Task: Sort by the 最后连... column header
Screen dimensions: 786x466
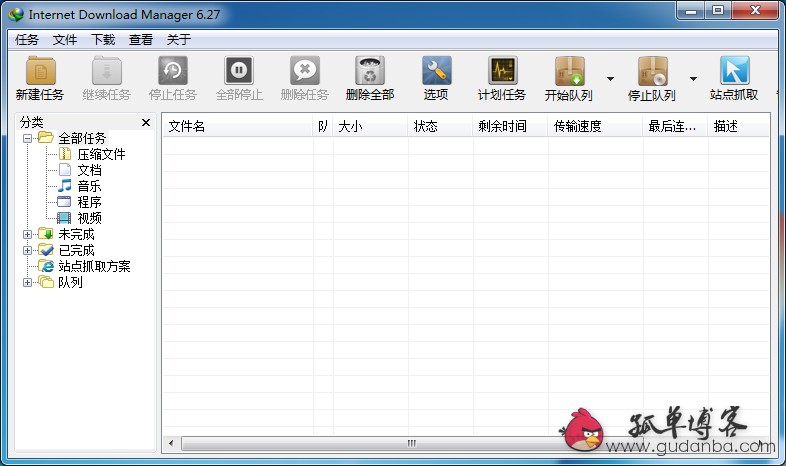Action: click(x=676, y=126)
